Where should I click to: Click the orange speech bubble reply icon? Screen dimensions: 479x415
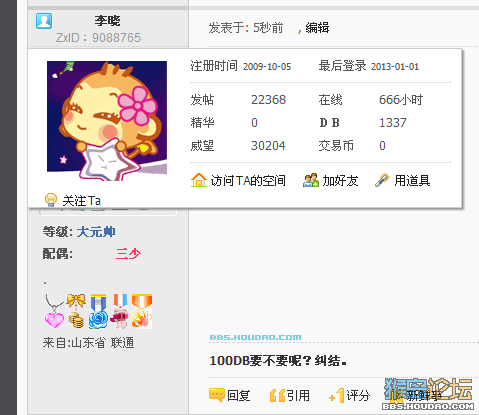point(217,395)
